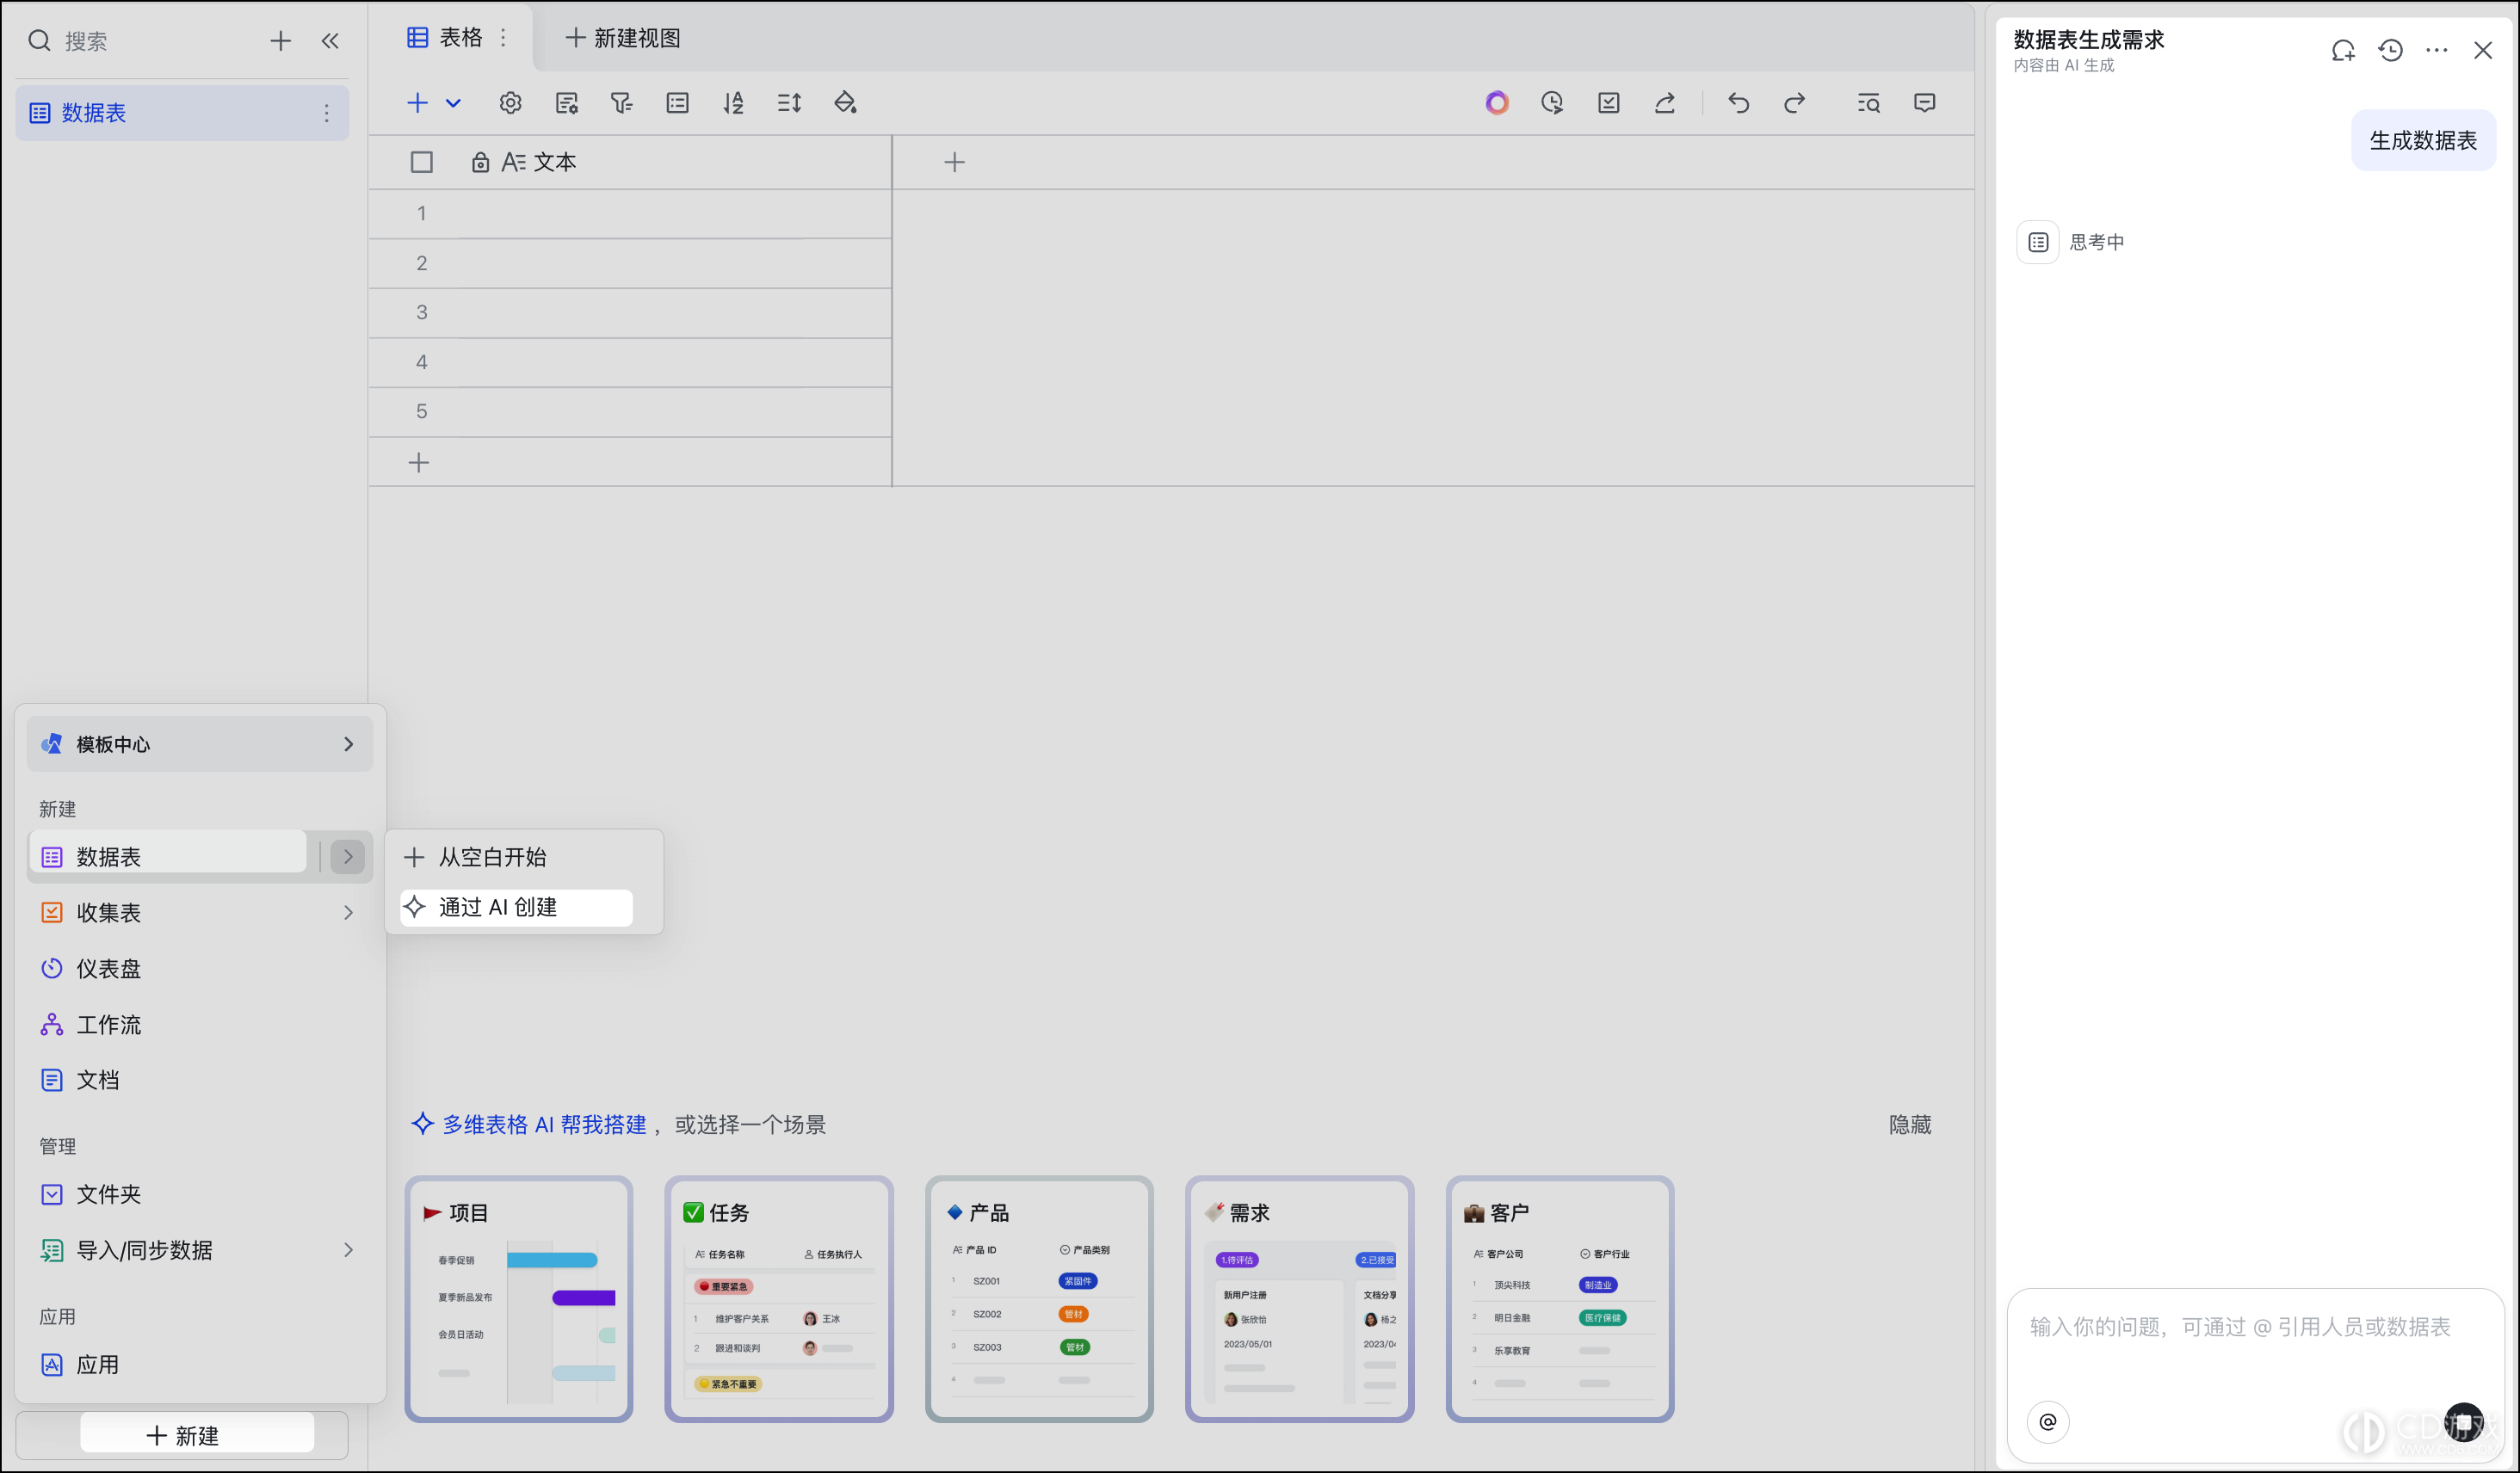This screenshot has height=1473, width=2520.
Task: Expand the 数据表 submenu arrow
Action: pos(348,856)
